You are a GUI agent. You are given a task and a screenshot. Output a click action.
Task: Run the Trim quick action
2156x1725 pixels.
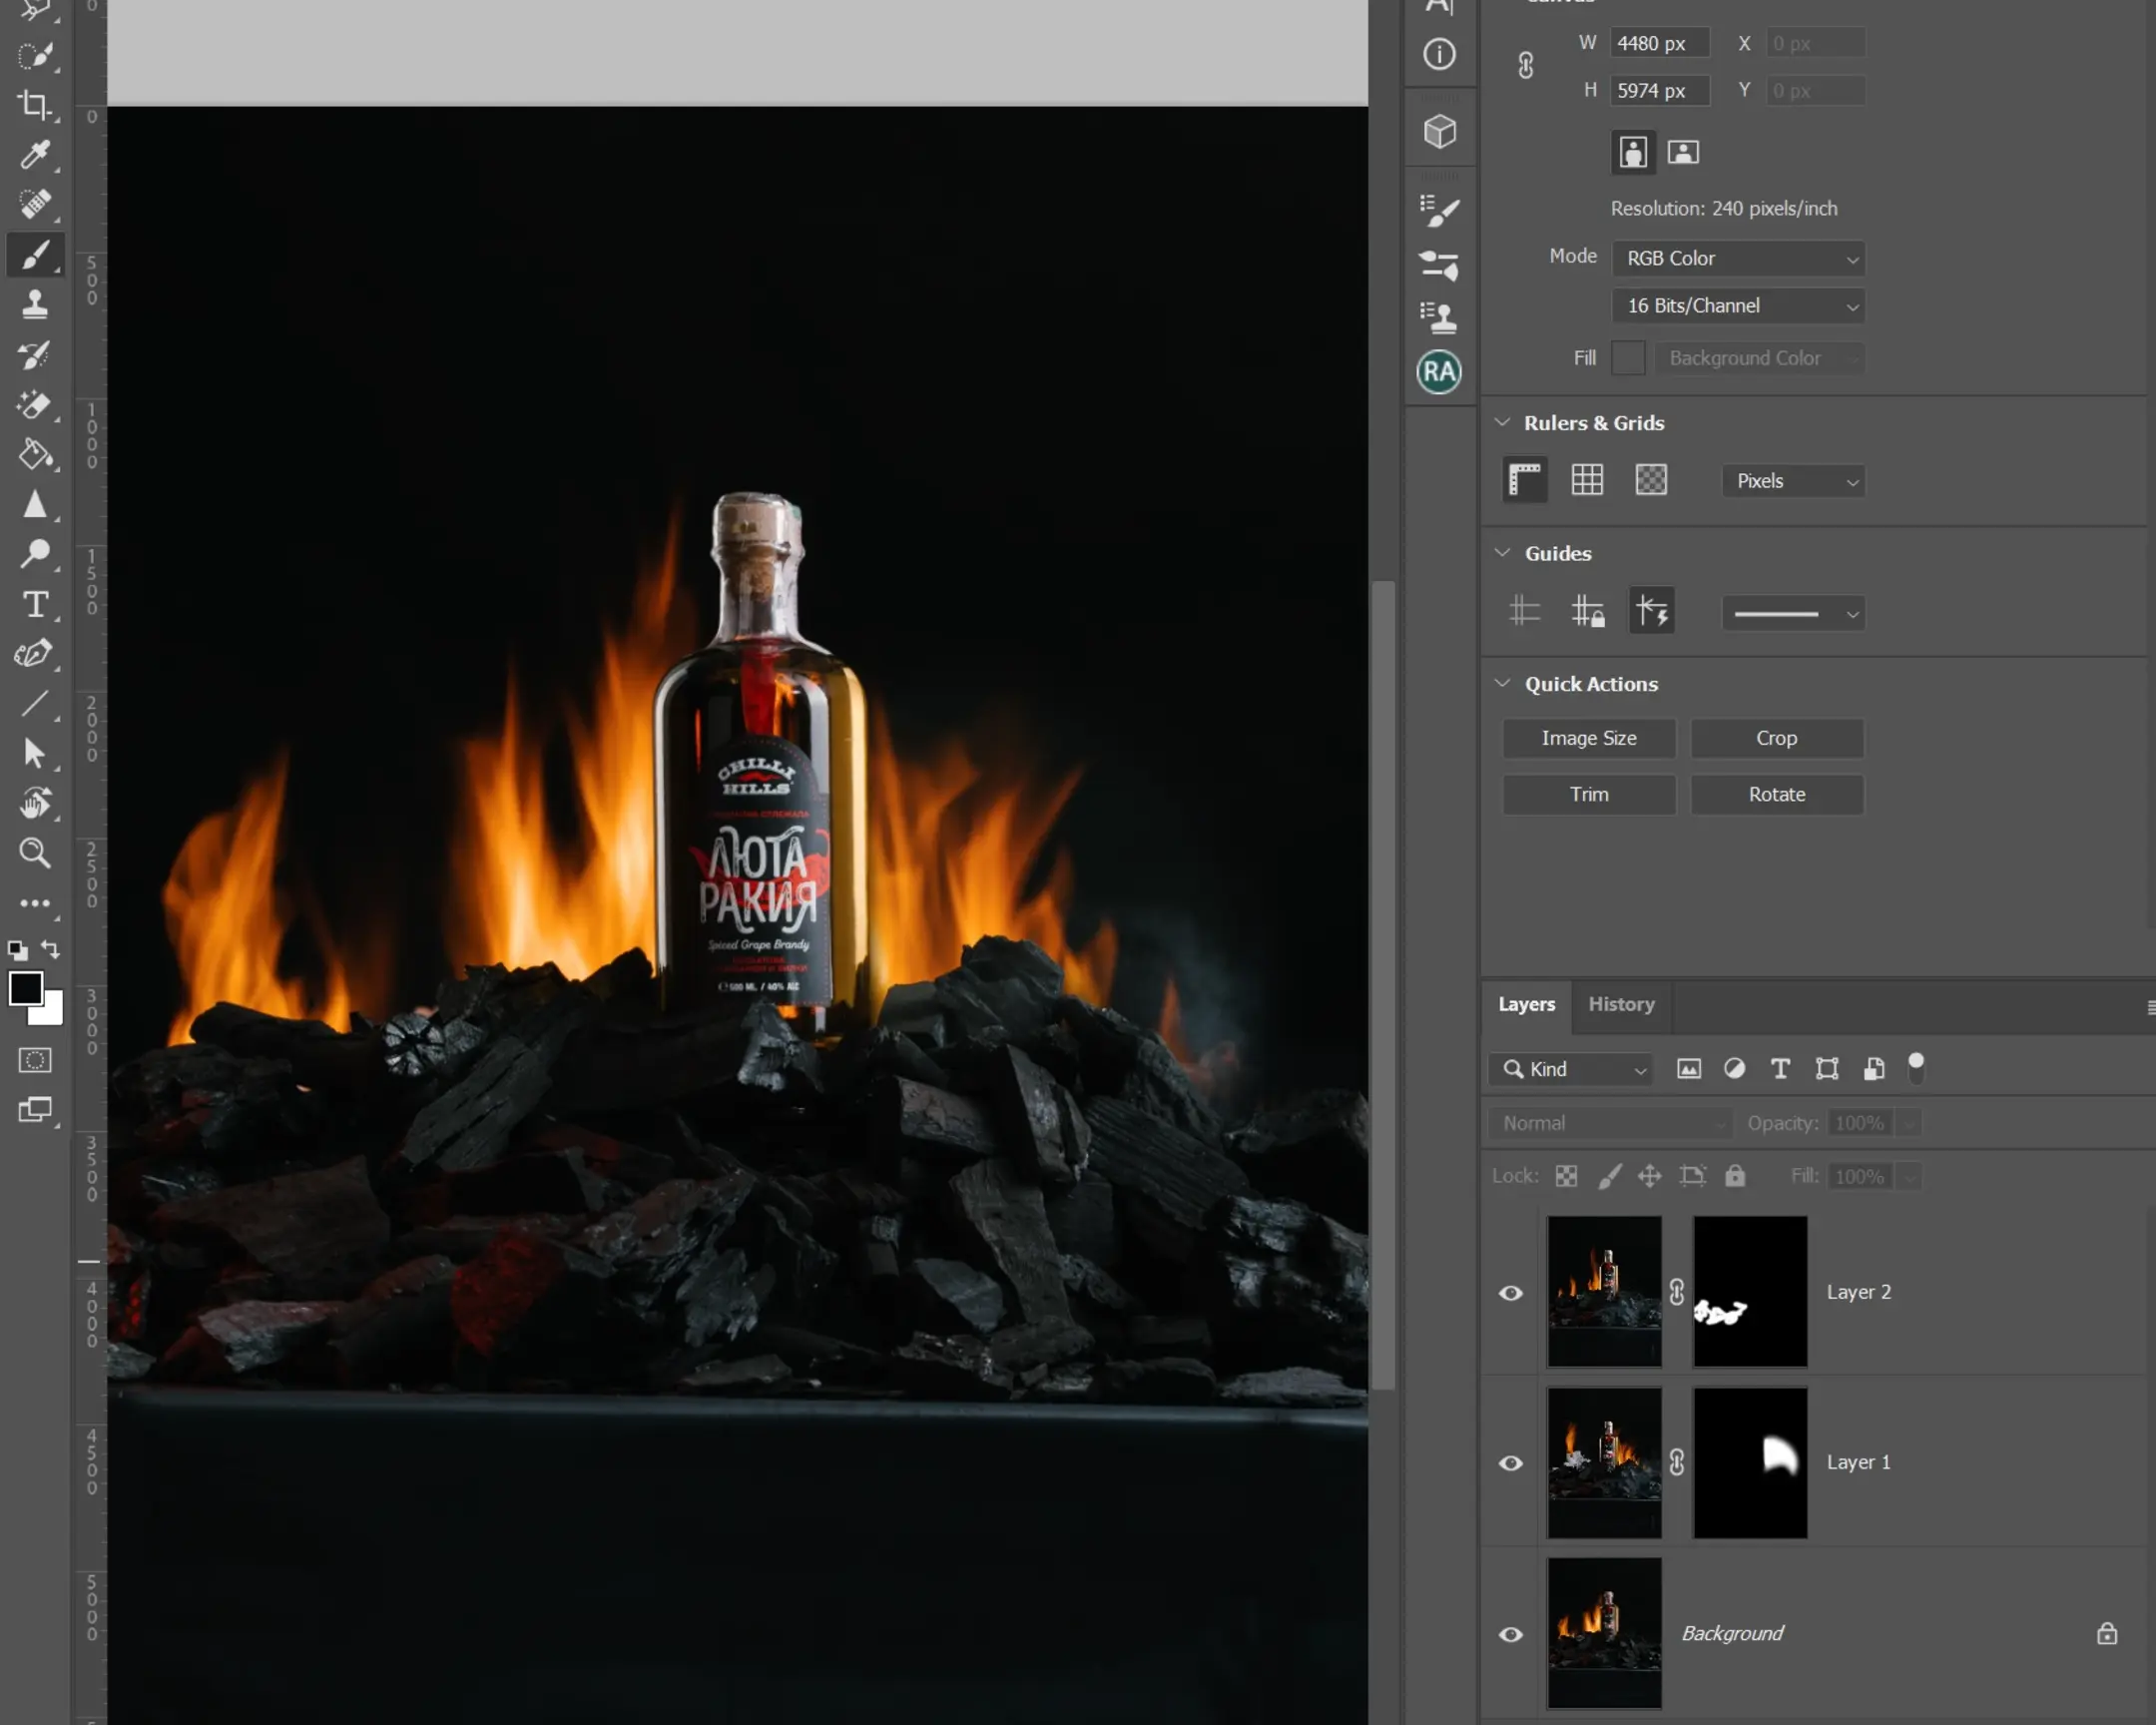coord(1588,794)
